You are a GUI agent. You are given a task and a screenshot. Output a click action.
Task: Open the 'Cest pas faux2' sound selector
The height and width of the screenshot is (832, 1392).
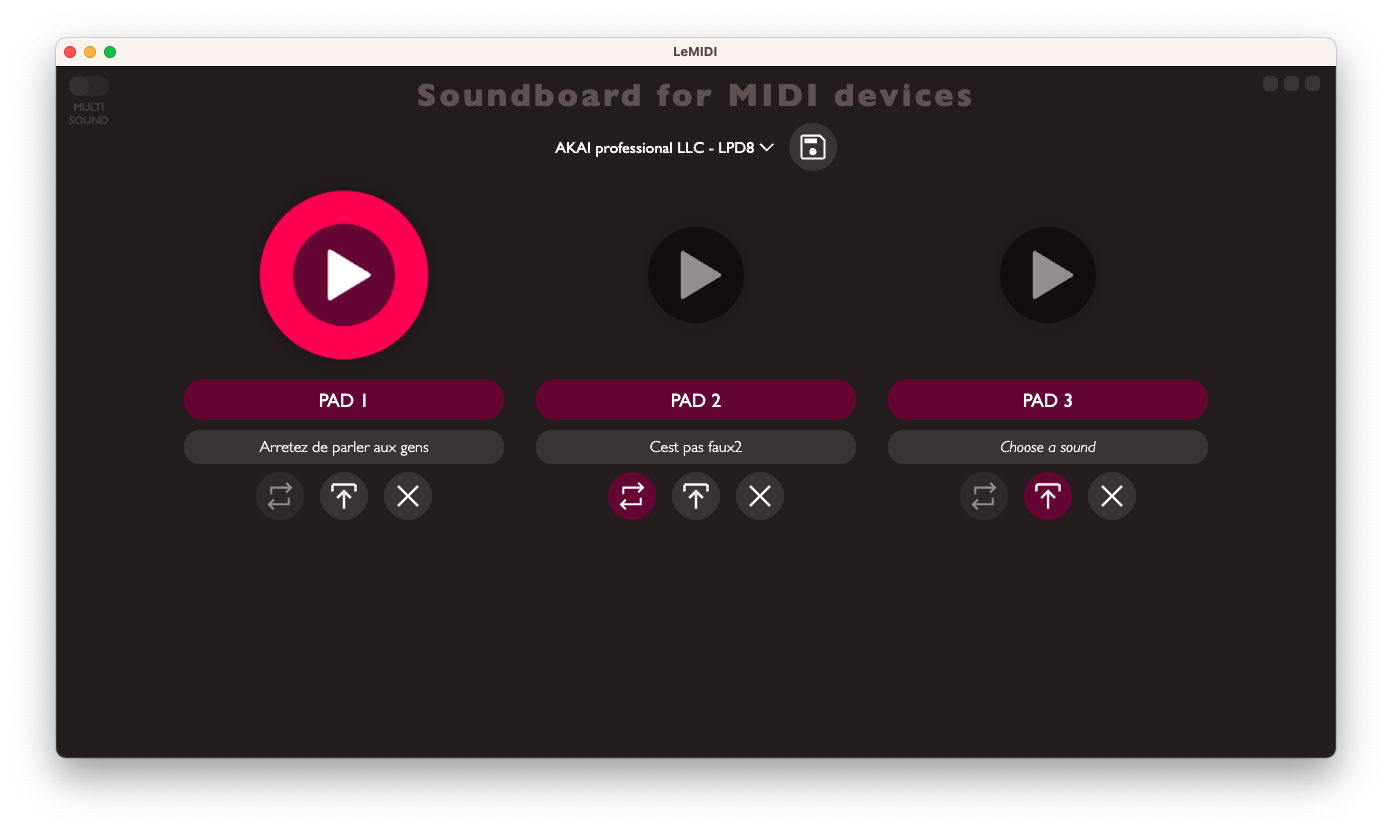[696, 447]
